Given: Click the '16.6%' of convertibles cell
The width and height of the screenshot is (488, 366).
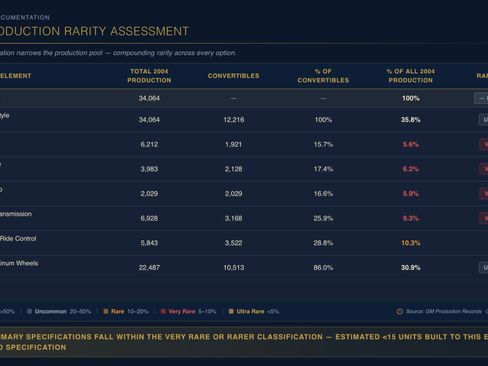Looking at the screenshot, I should pyautogui.click(x=323, y=194).
